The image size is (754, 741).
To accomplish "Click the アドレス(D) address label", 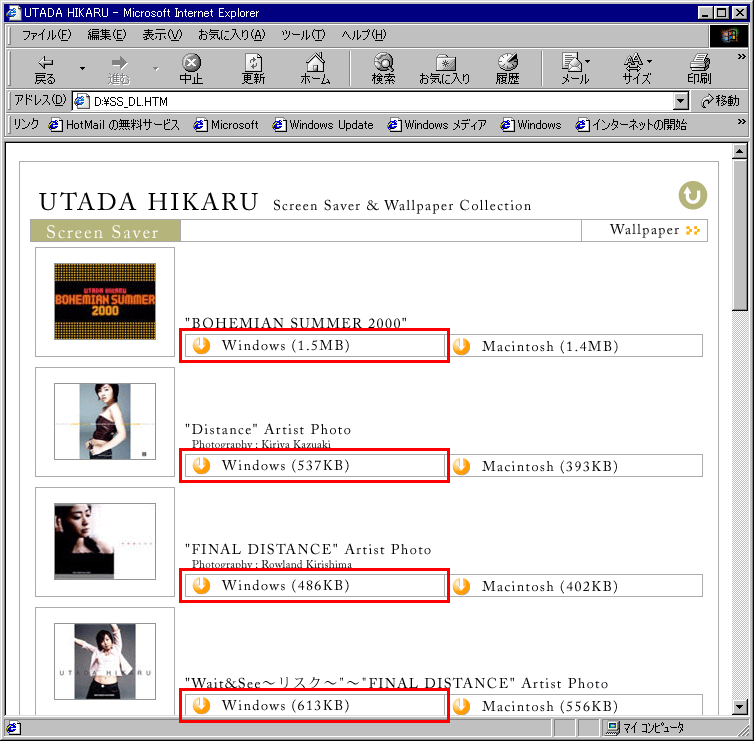I will point(40,100).
